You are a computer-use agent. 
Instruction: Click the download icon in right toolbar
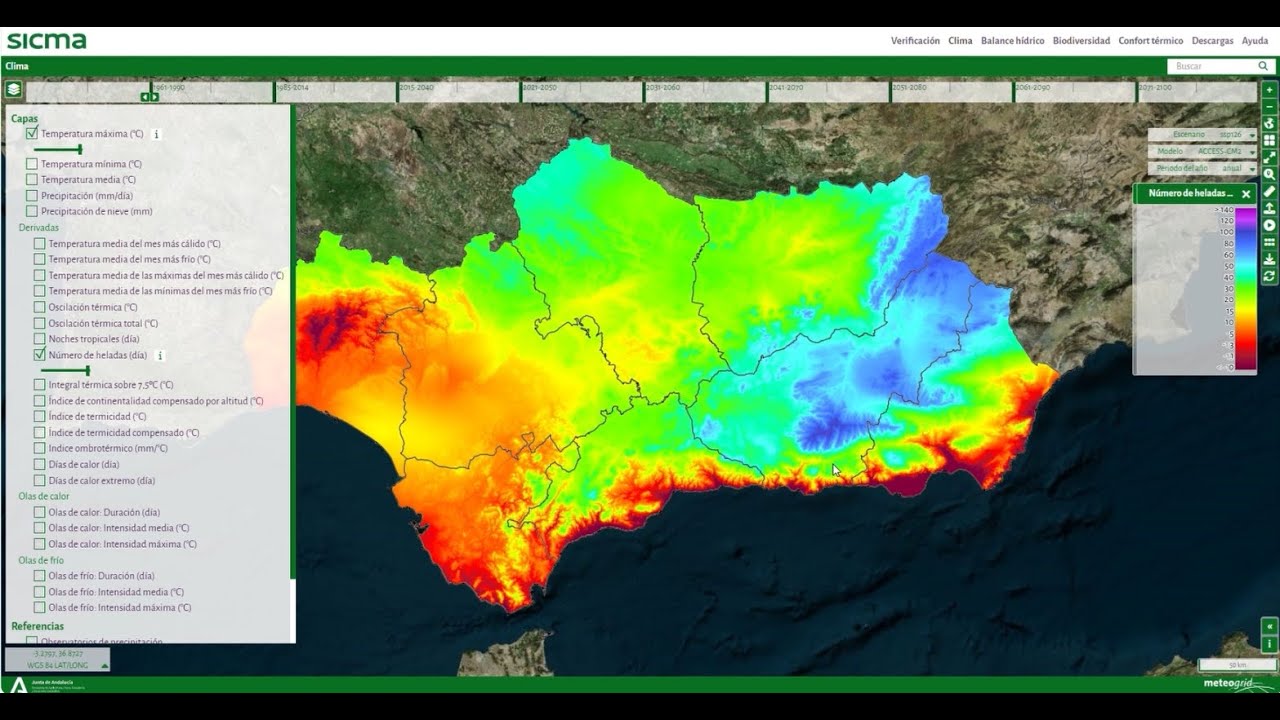(x=1270, y=259)
